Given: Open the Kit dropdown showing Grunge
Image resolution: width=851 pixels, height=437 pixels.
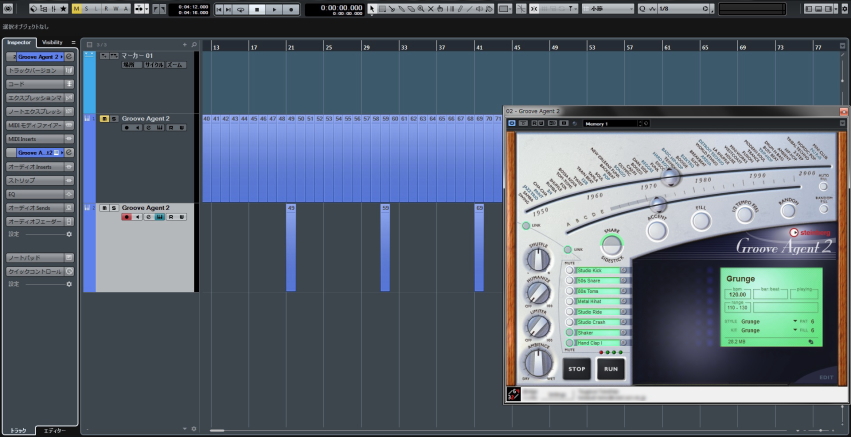Looking at the screenshot, I should 760,329.
